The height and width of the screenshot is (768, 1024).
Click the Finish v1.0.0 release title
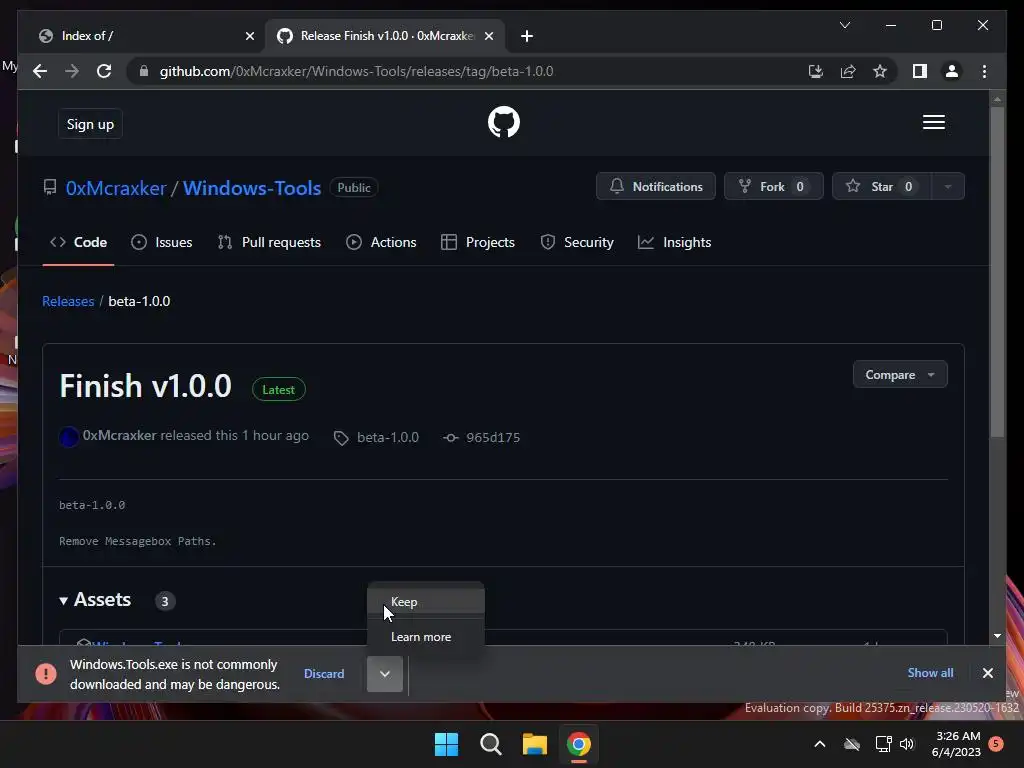tap(146, 386)
